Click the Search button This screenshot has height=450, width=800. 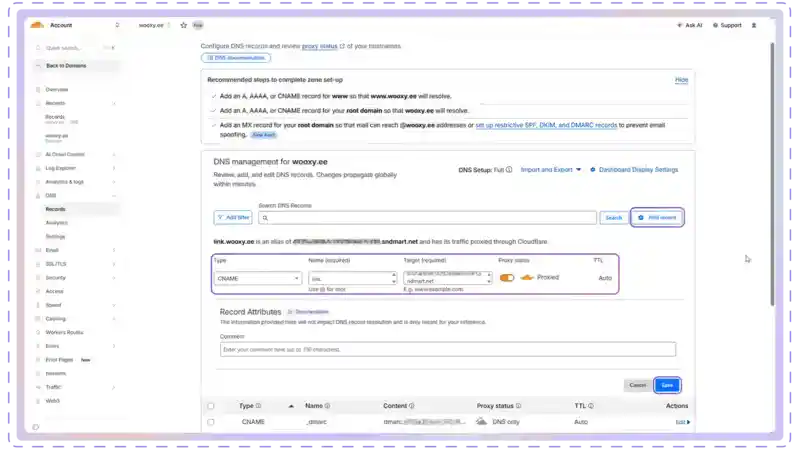click(614, 218)
